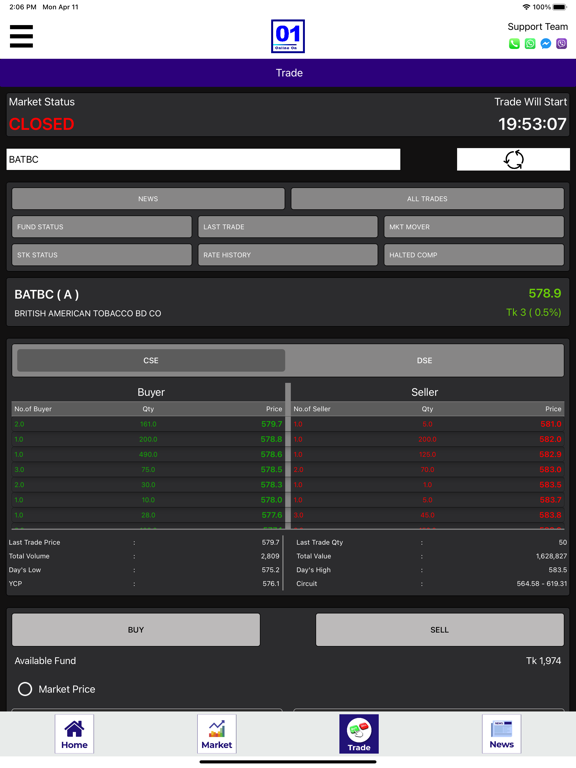The image size is (576, 768).
Task: Select seller price 581.0
Action: 551,424
